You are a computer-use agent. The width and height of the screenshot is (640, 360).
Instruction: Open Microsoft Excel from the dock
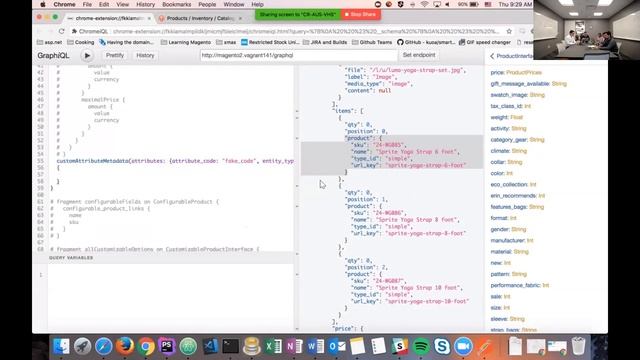[x=273, y=346]
